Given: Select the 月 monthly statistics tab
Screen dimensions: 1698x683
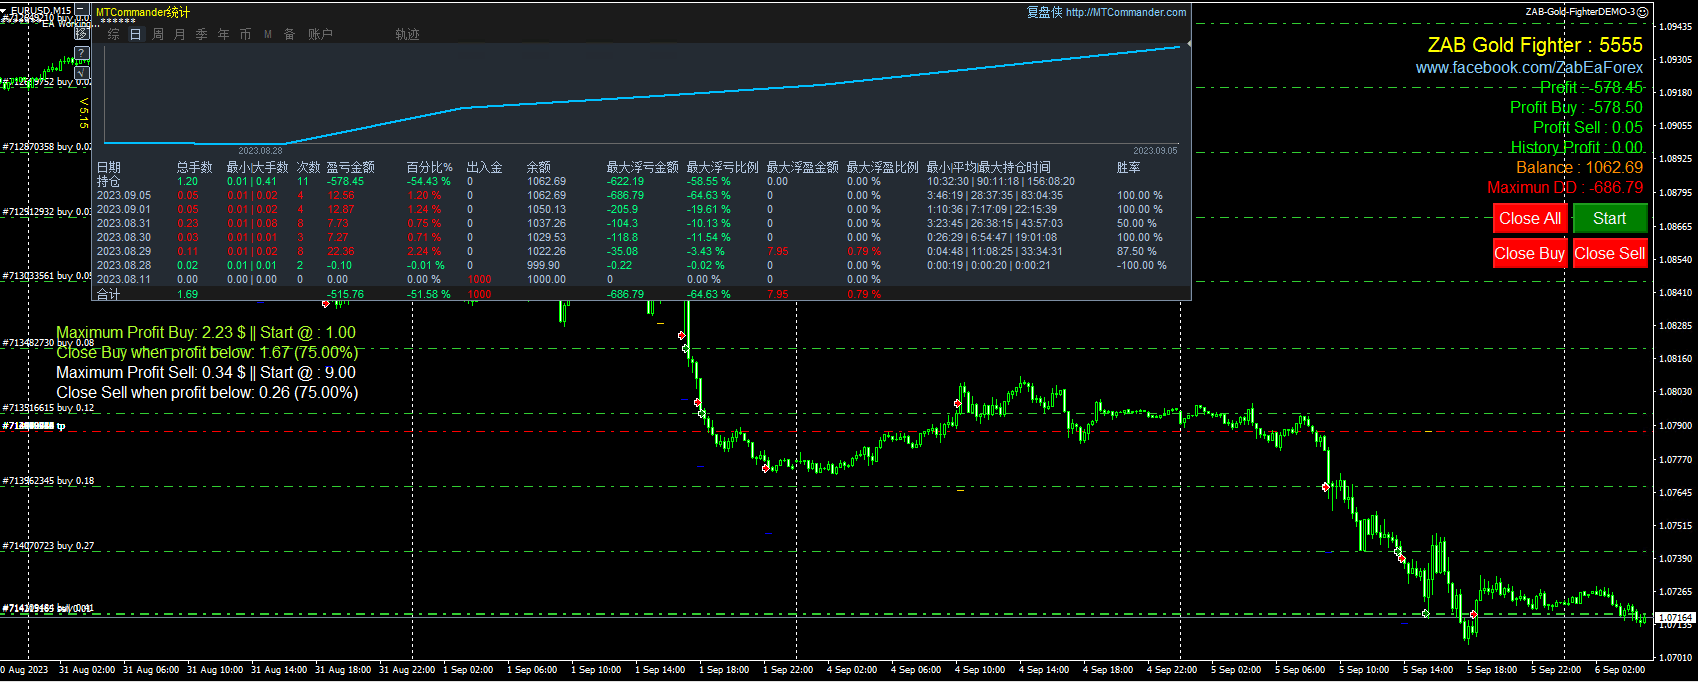Looking at the screenshot, I should (x=180, y=34).
